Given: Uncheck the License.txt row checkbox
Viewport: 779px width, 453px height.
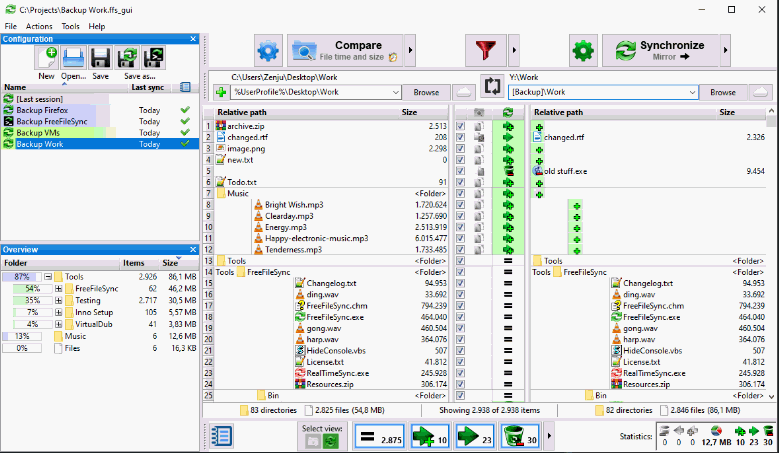Looking at the screenshot, I should [x=461, y=362].
